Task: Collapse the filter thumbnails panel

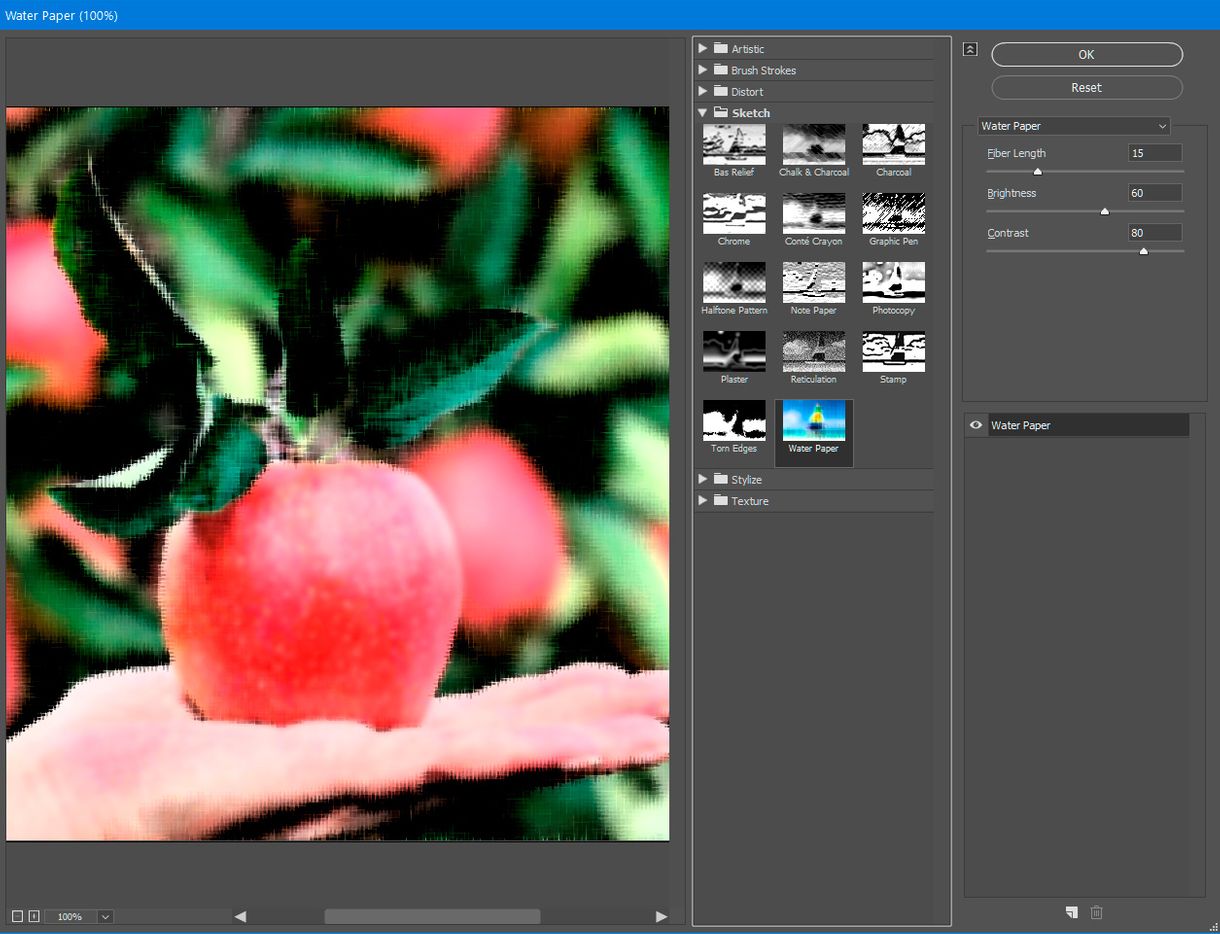Action: click(x=969, y=48)
